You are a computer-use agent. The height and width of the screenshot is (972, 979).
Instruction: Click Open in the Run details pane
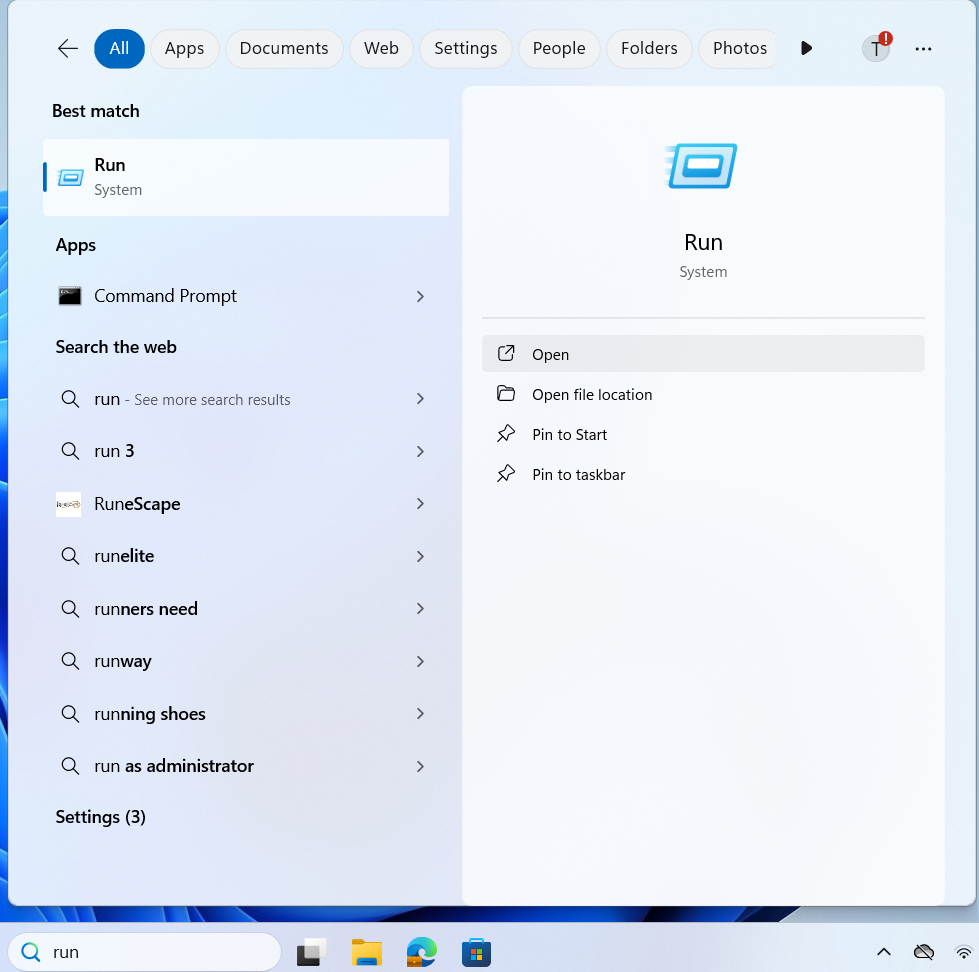tap(550, 354)
